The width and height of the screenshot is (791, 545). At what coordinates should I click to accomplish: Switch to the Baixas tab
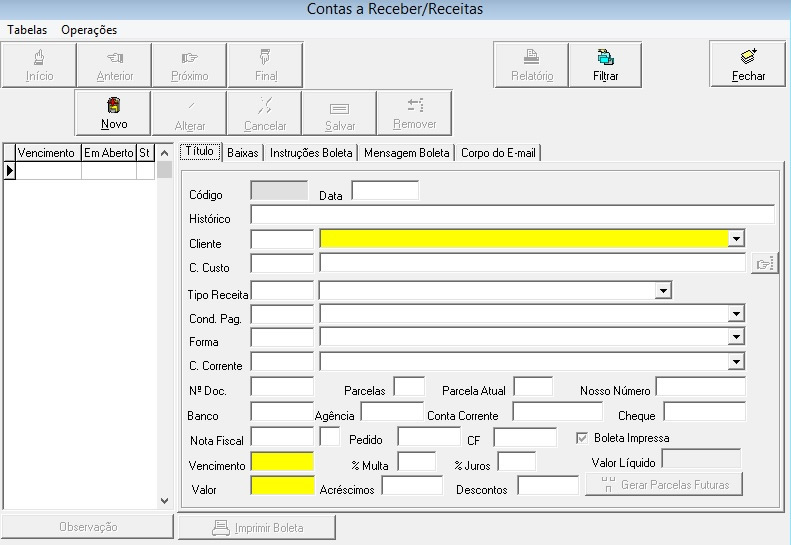243,153
